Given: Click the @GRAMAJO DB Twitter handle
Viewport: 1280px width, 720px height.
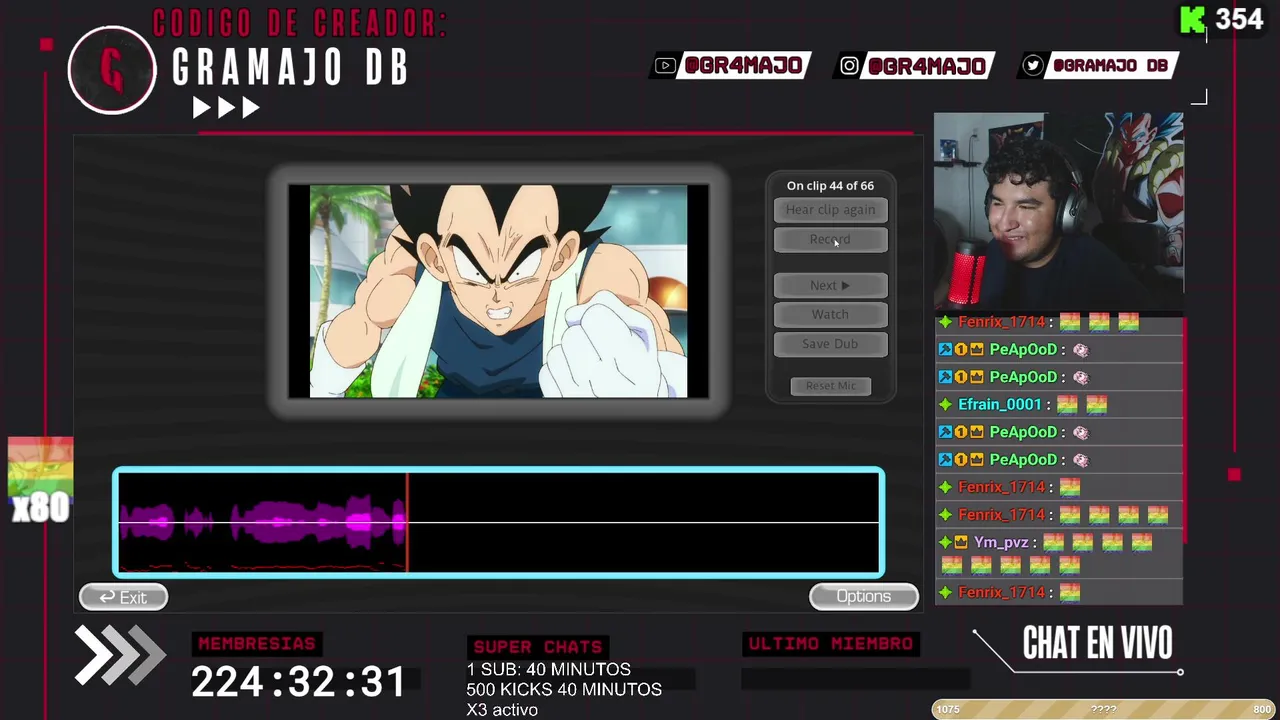Looking at the screenshot, I should point(1110,66).
